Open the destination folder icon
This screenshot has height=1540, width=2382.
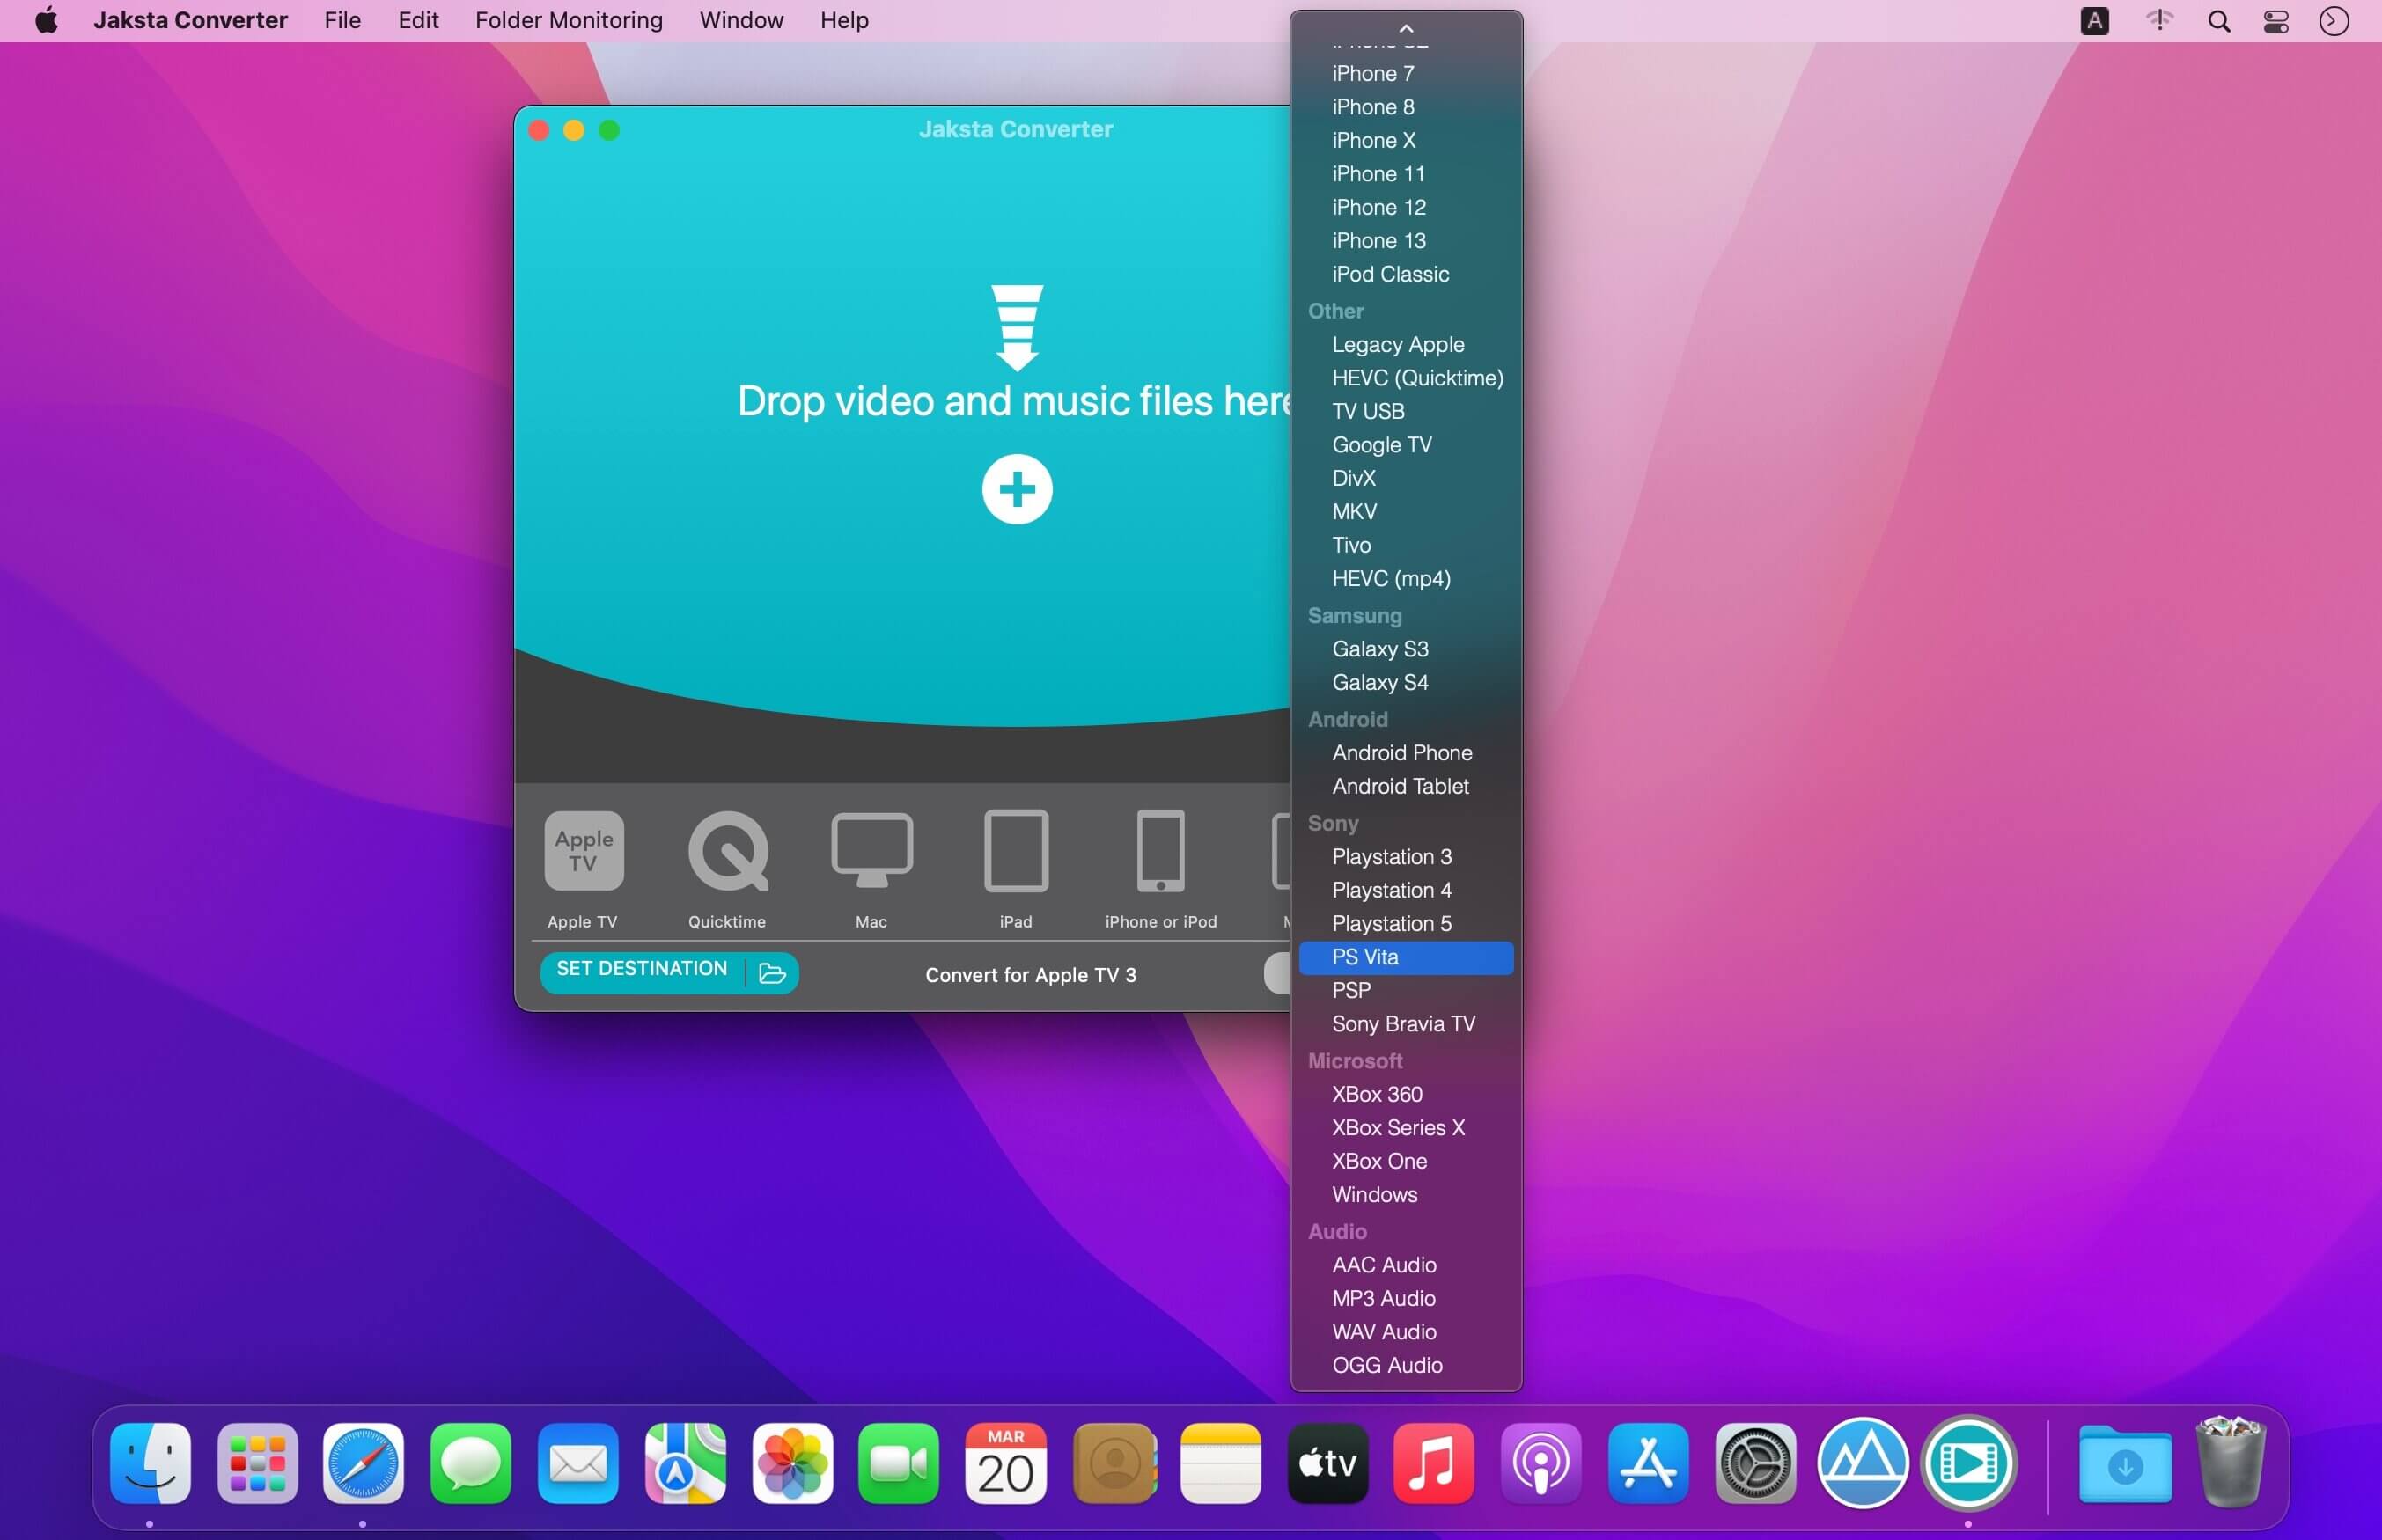coord(772,973)
